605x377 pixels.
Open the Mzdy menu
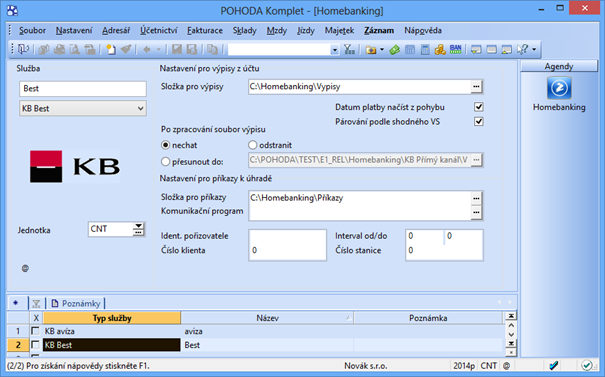(277, 30)
